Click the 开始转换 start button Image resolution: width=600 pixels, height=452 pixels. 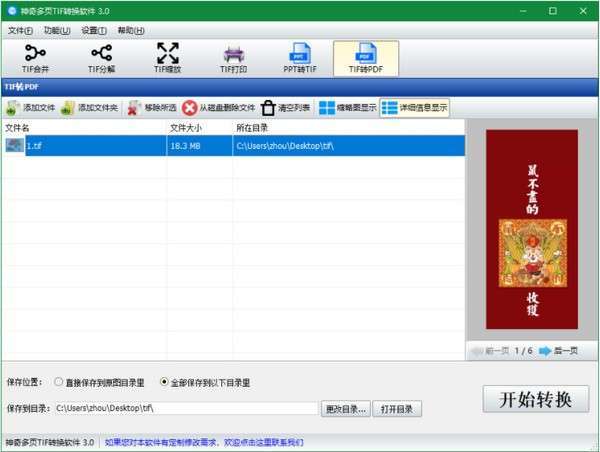point(536,399)
